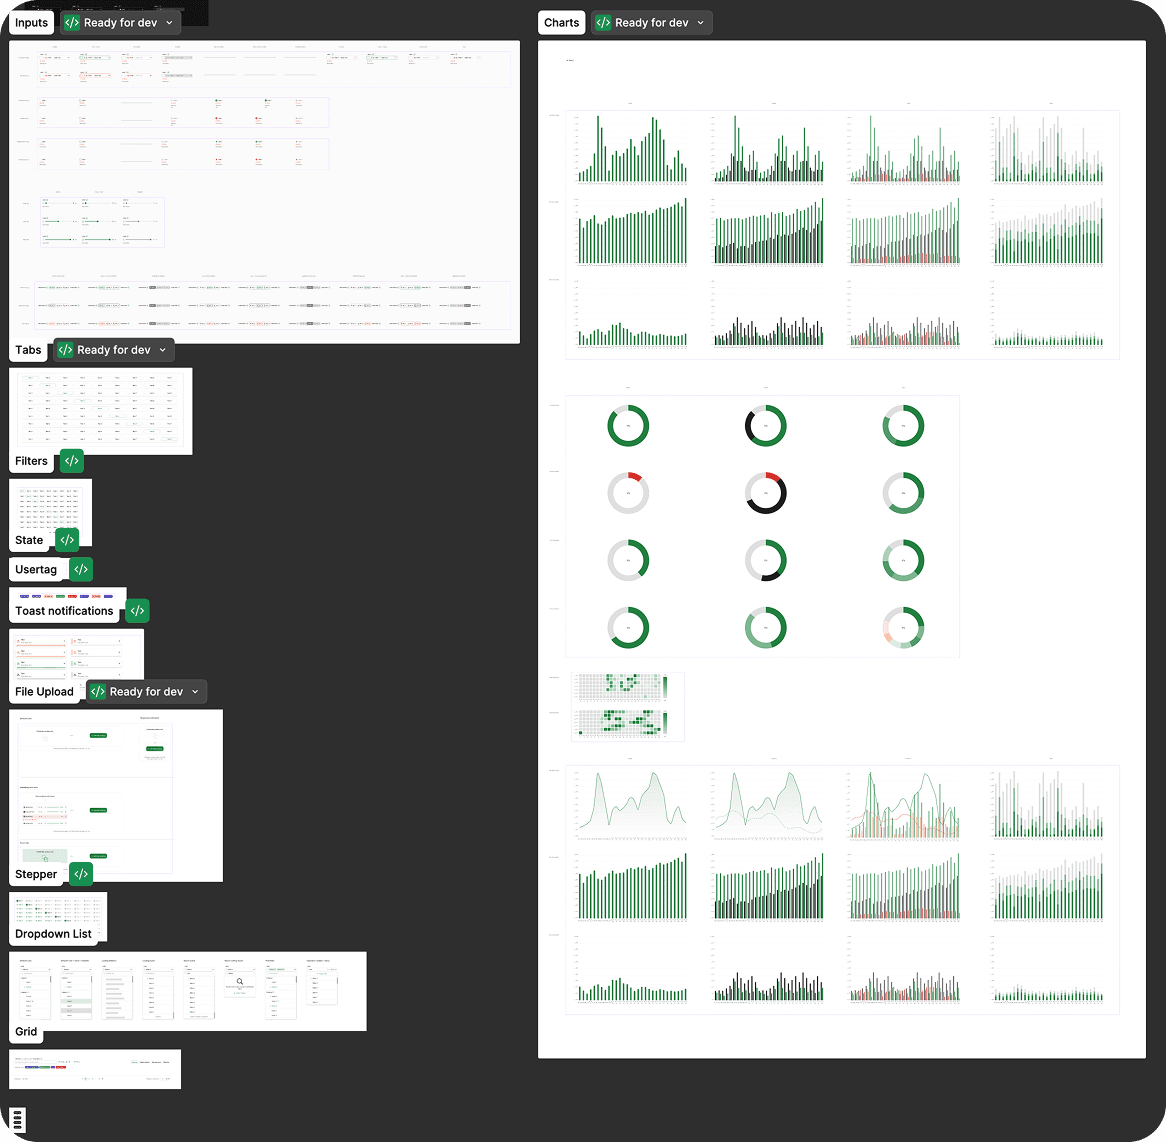
Task: Expand the Tabs Ready for dev dropdown
Action: (163, 350)
